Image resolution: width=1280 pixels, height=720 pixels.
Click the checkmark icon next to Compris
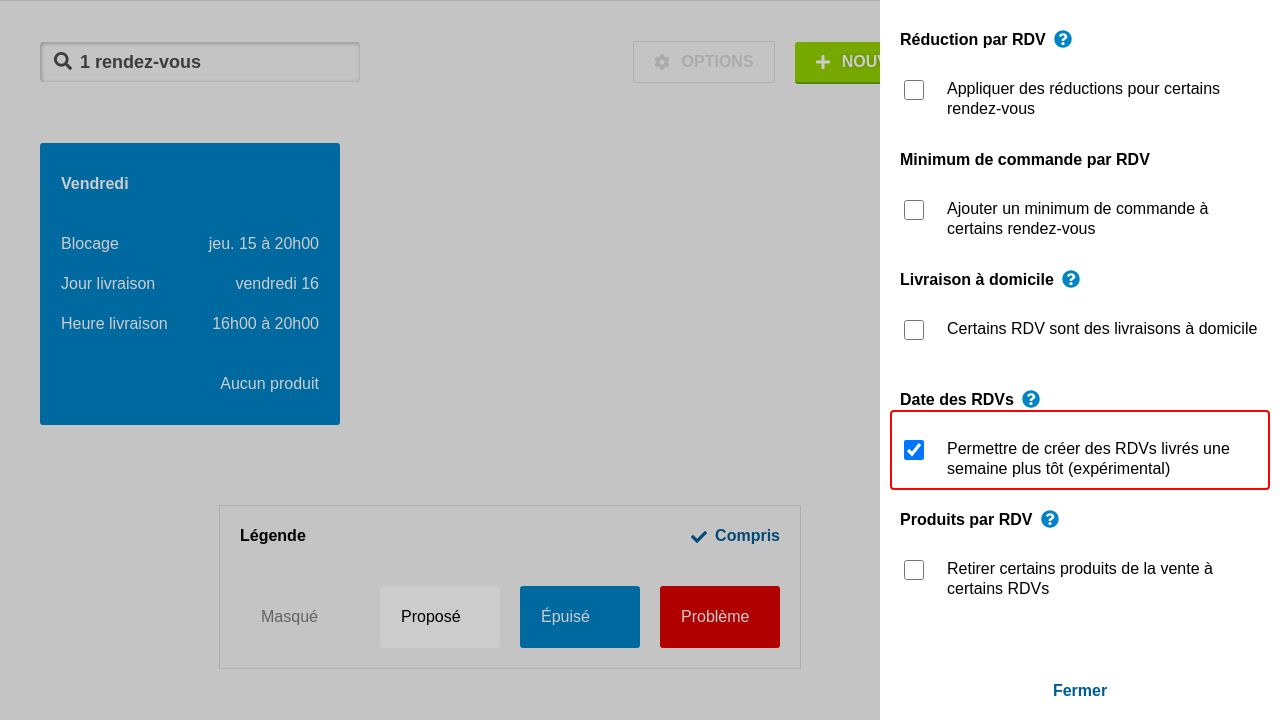click(x=699, y=536)
